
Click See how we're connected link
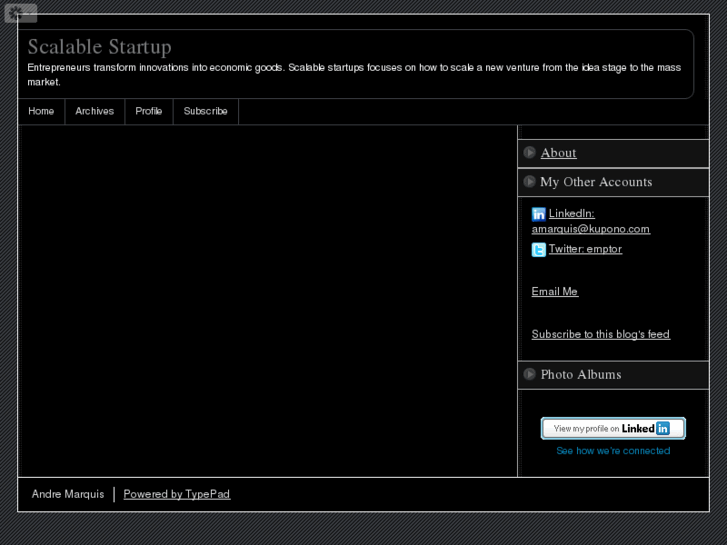[x=613, y=451]
